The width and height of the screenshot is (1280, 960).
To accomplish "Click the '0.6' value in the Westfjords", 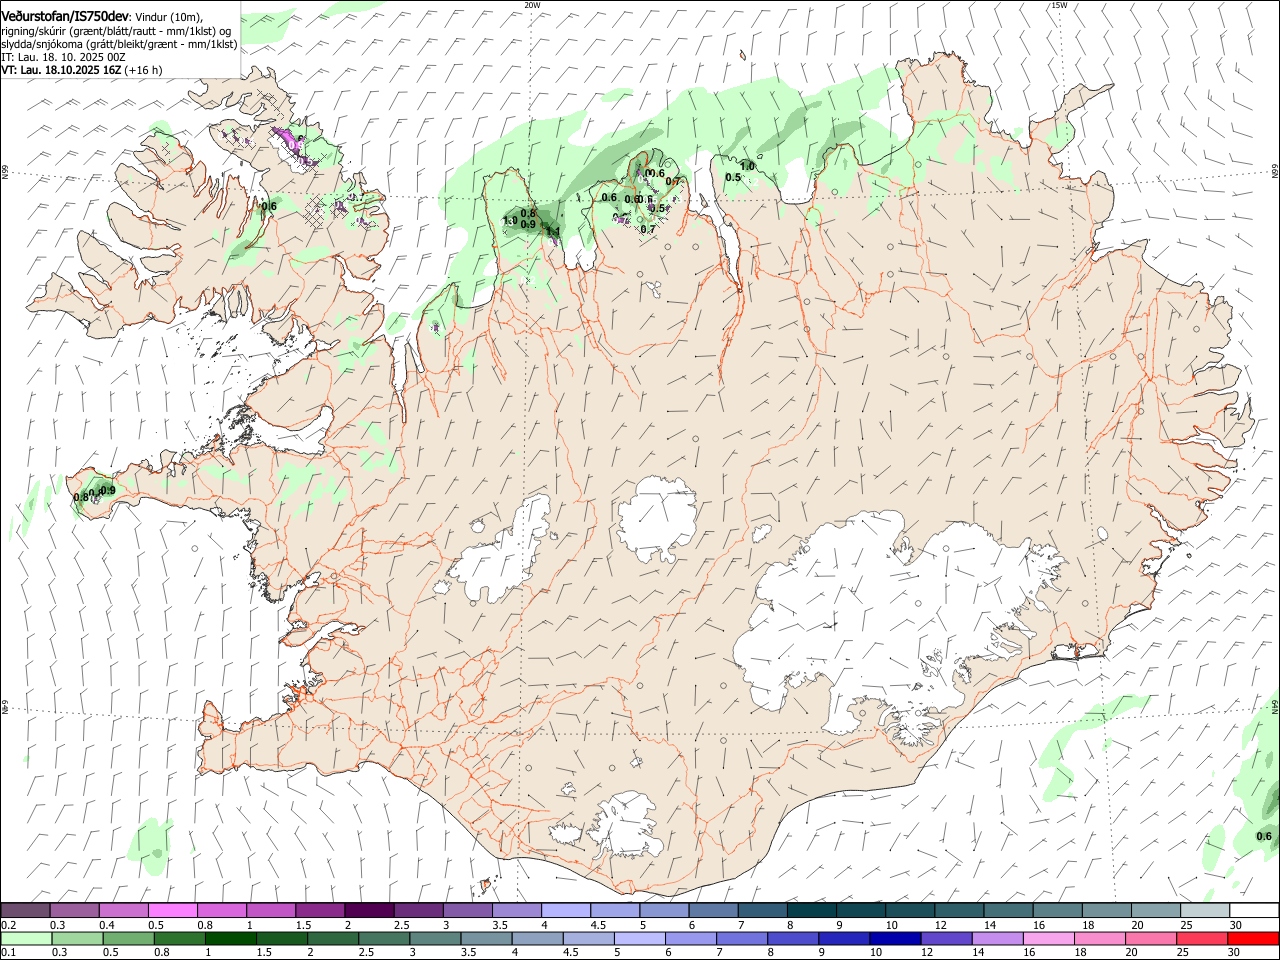I will (268, 207).
